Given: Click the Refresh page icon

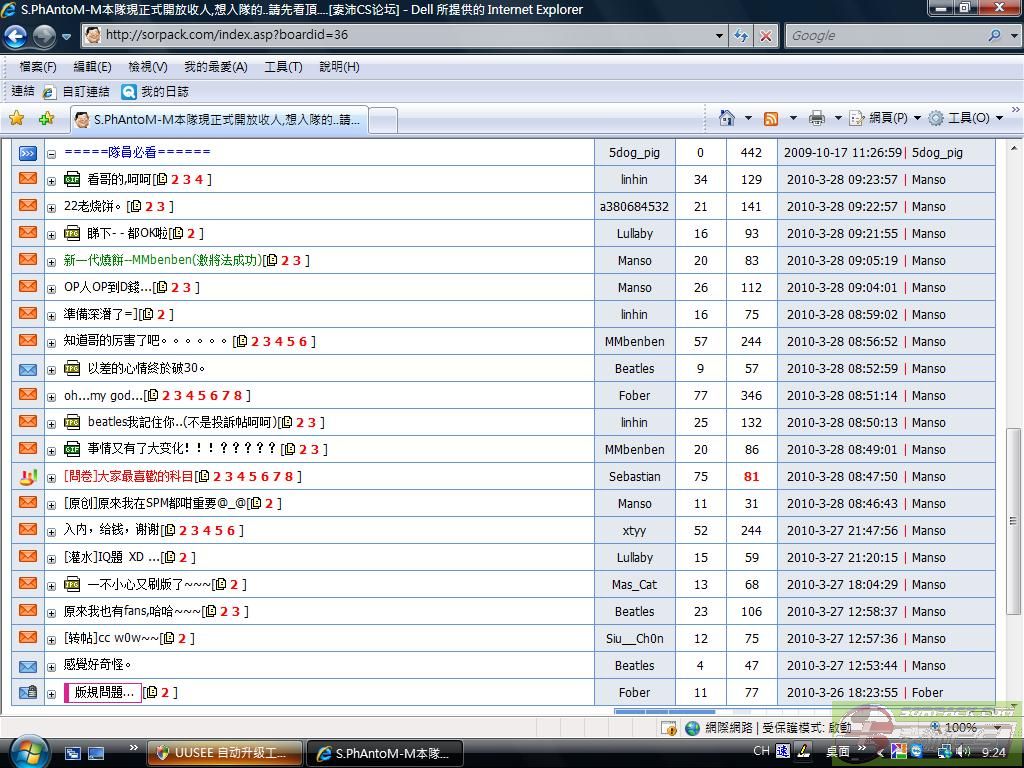Looking at the screenshot, I should (741, 35).
